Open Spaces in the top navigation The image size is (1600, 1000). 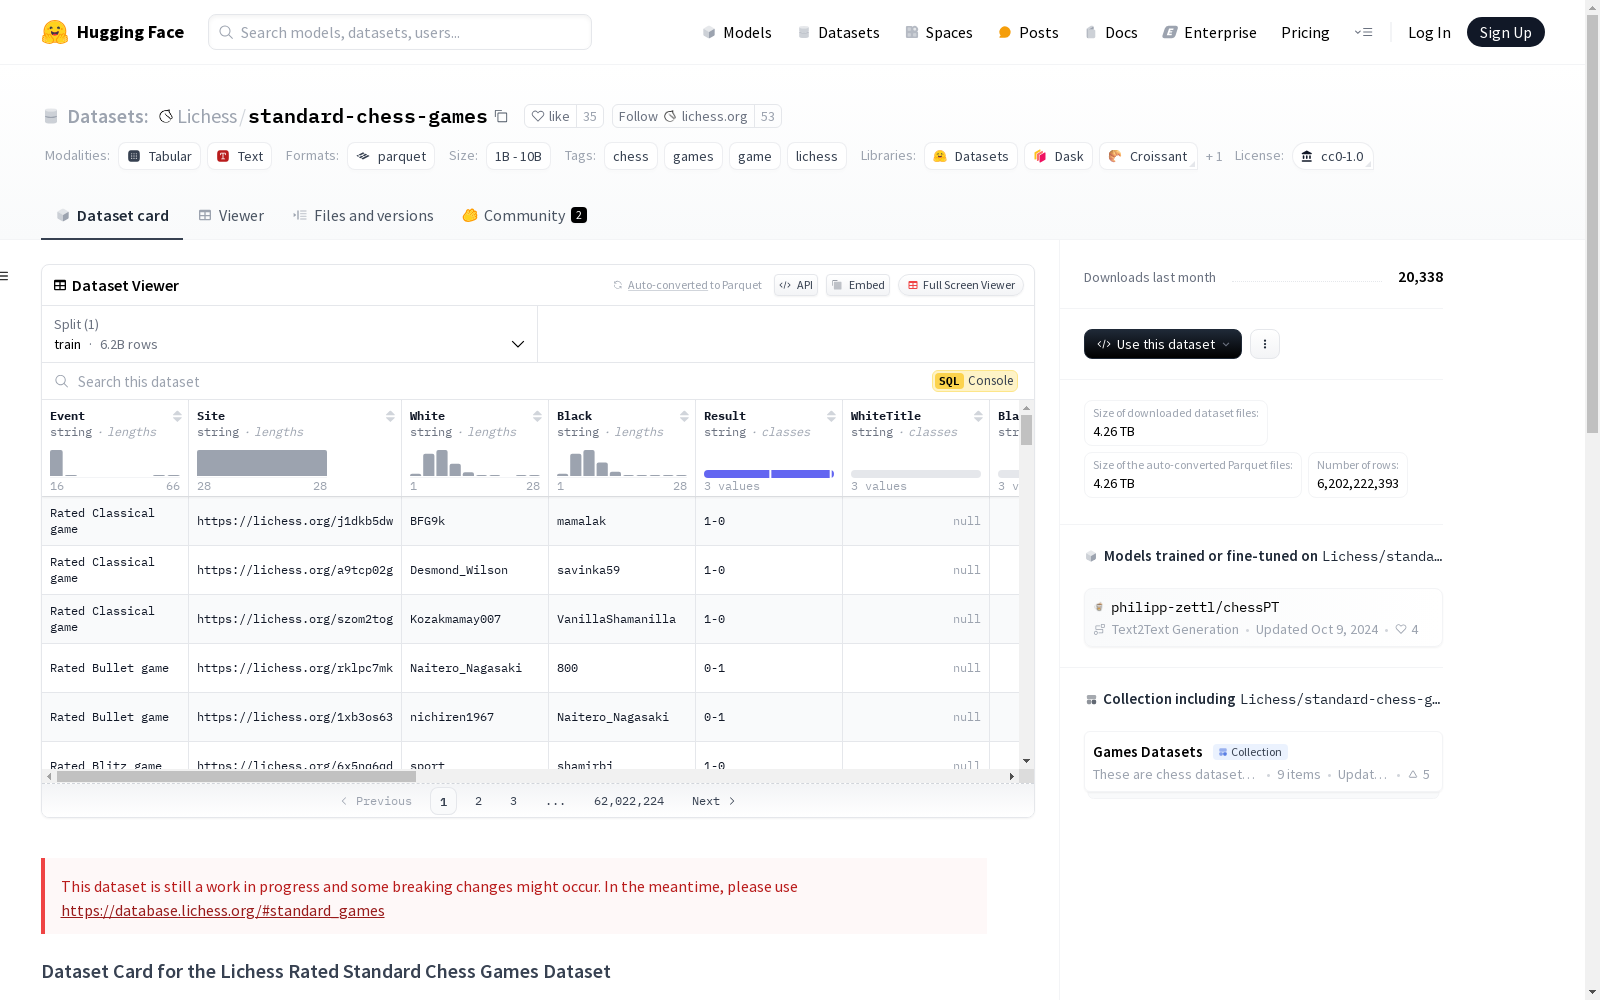click(x=939, y=32)
